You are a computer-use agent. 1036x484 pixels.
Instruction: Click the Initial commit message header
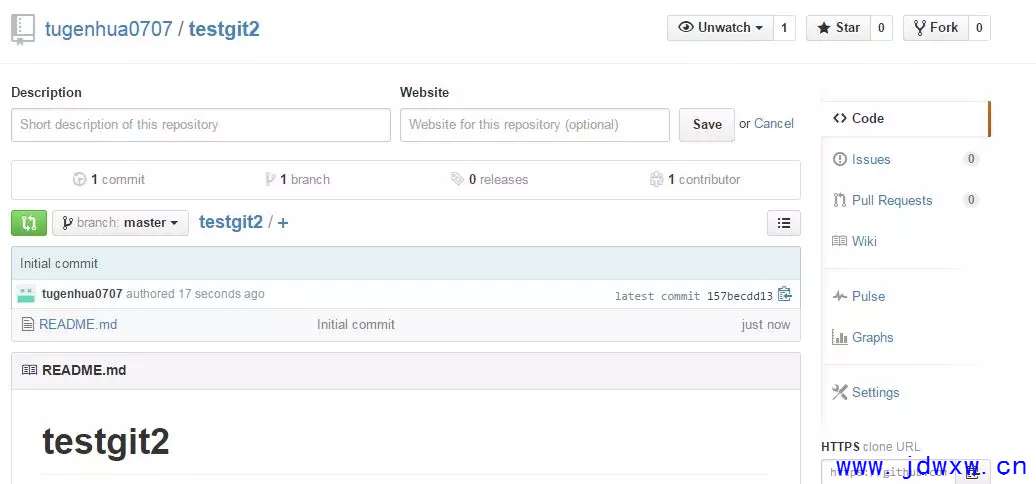click(x=59, y=263)
